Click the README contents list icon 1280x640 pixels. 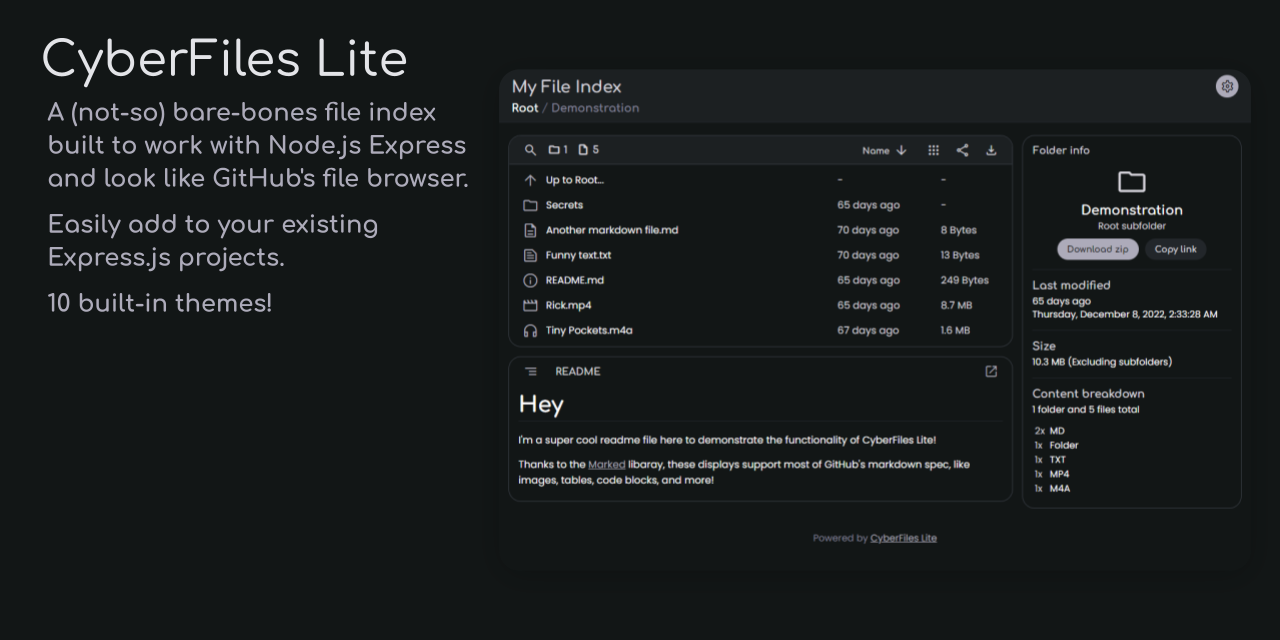tap(531, 371)
